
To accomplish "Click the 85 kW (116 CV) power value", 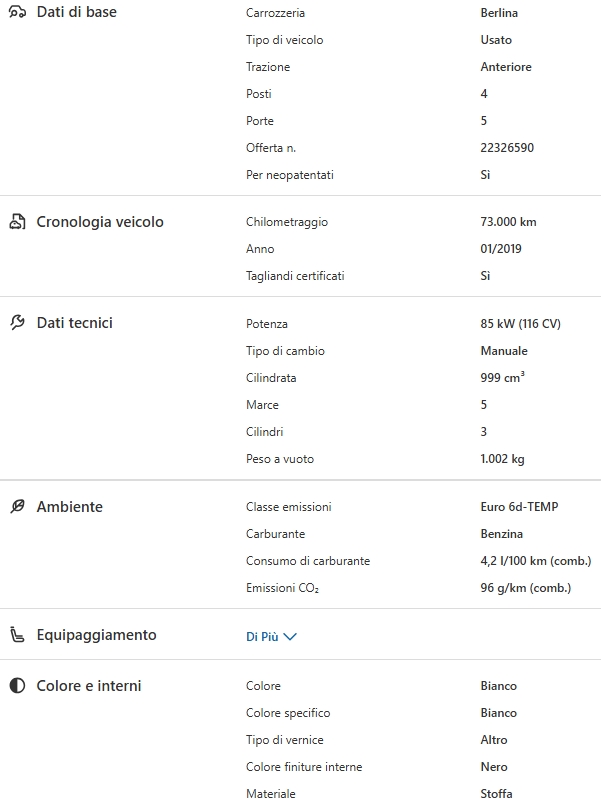I will coord(521,324).
